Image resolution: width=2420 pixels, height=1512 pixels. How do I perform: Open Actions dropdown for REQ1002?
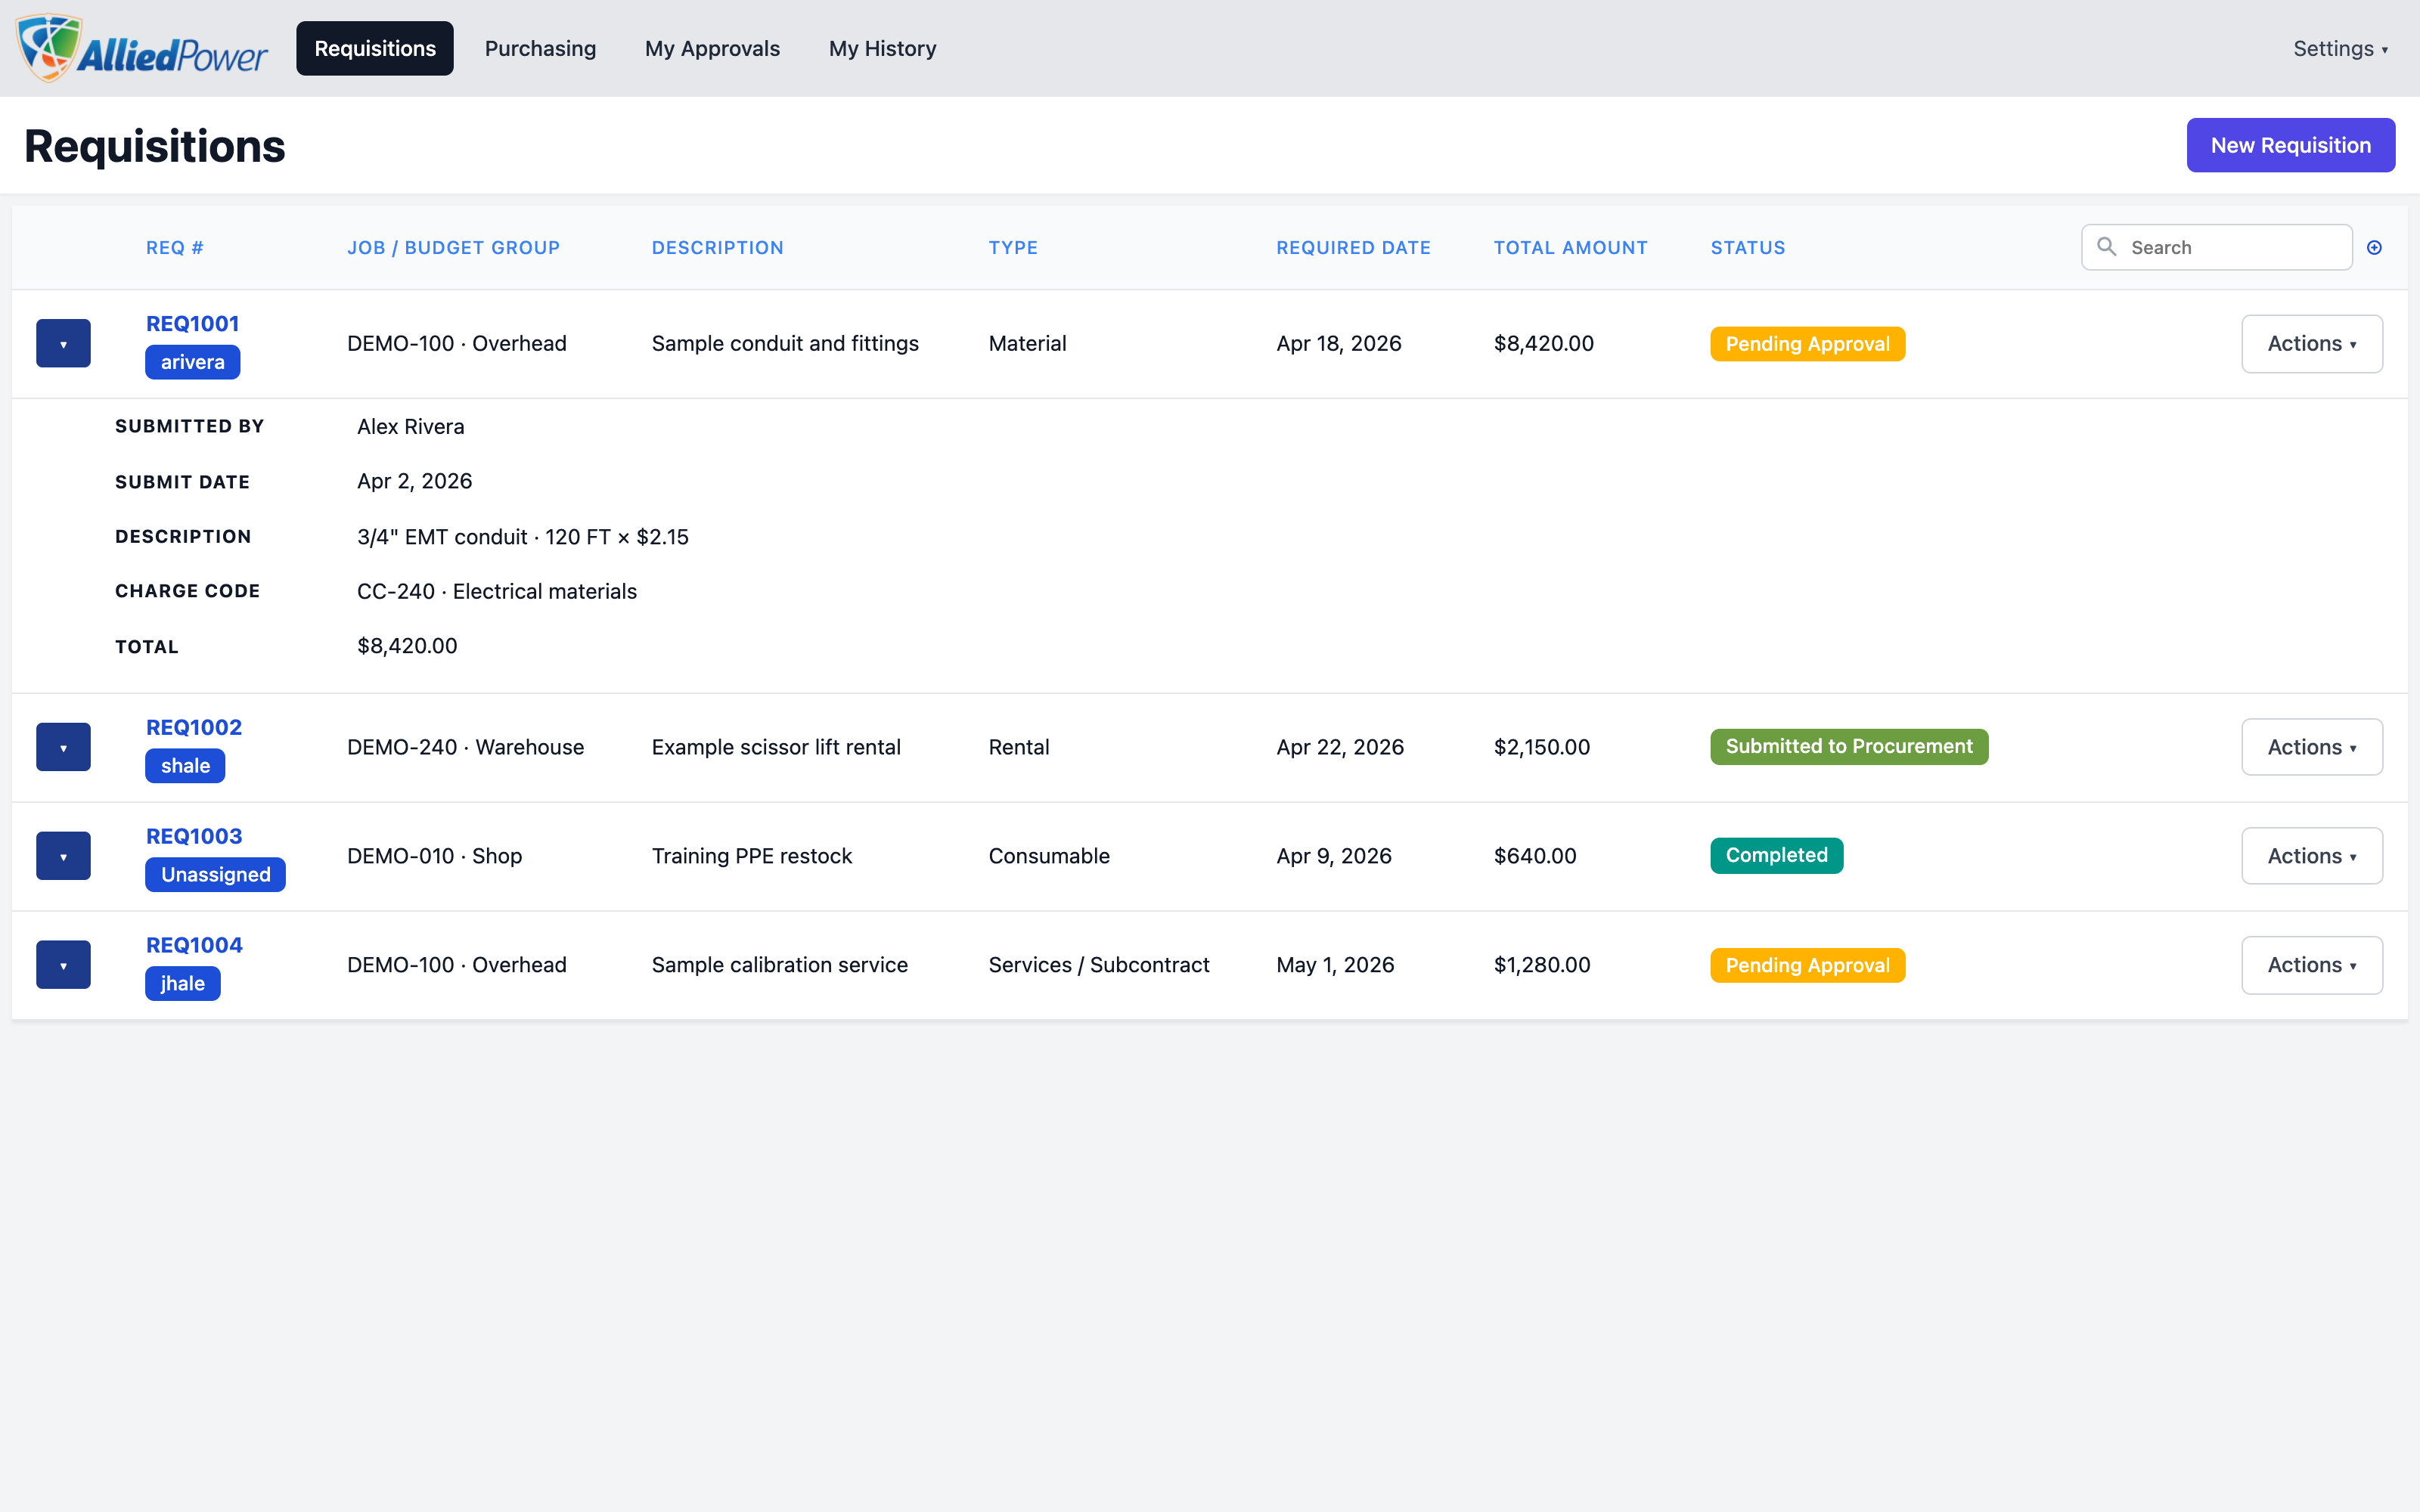click(x=2311, y=747)
